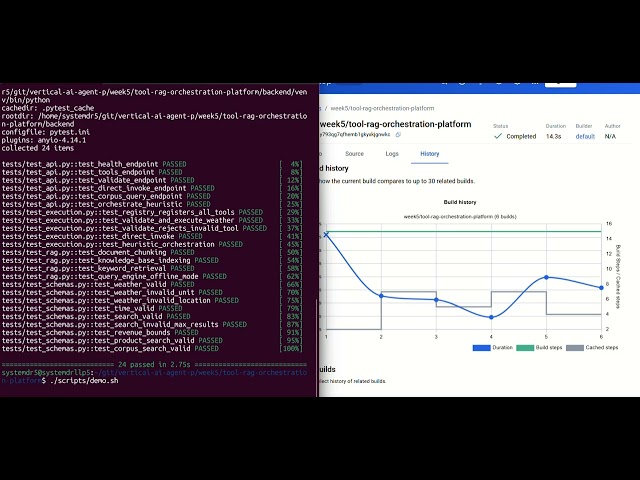
Task: Toggle the Build steps legend swatch
Action: tap(525, 348)
